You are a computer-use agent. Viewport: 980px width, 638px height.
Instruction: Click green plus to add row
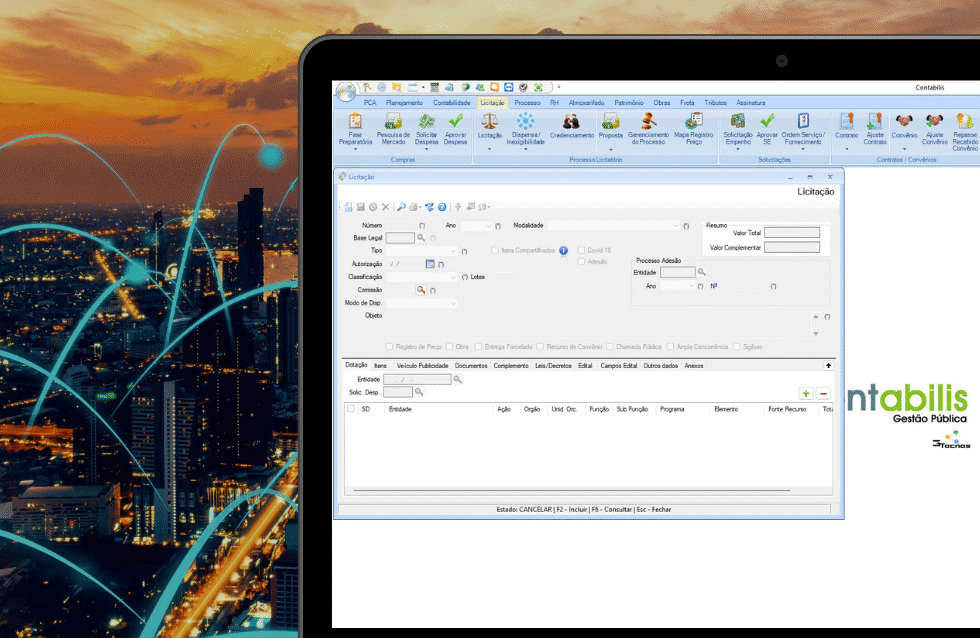[x=806, y=394]
